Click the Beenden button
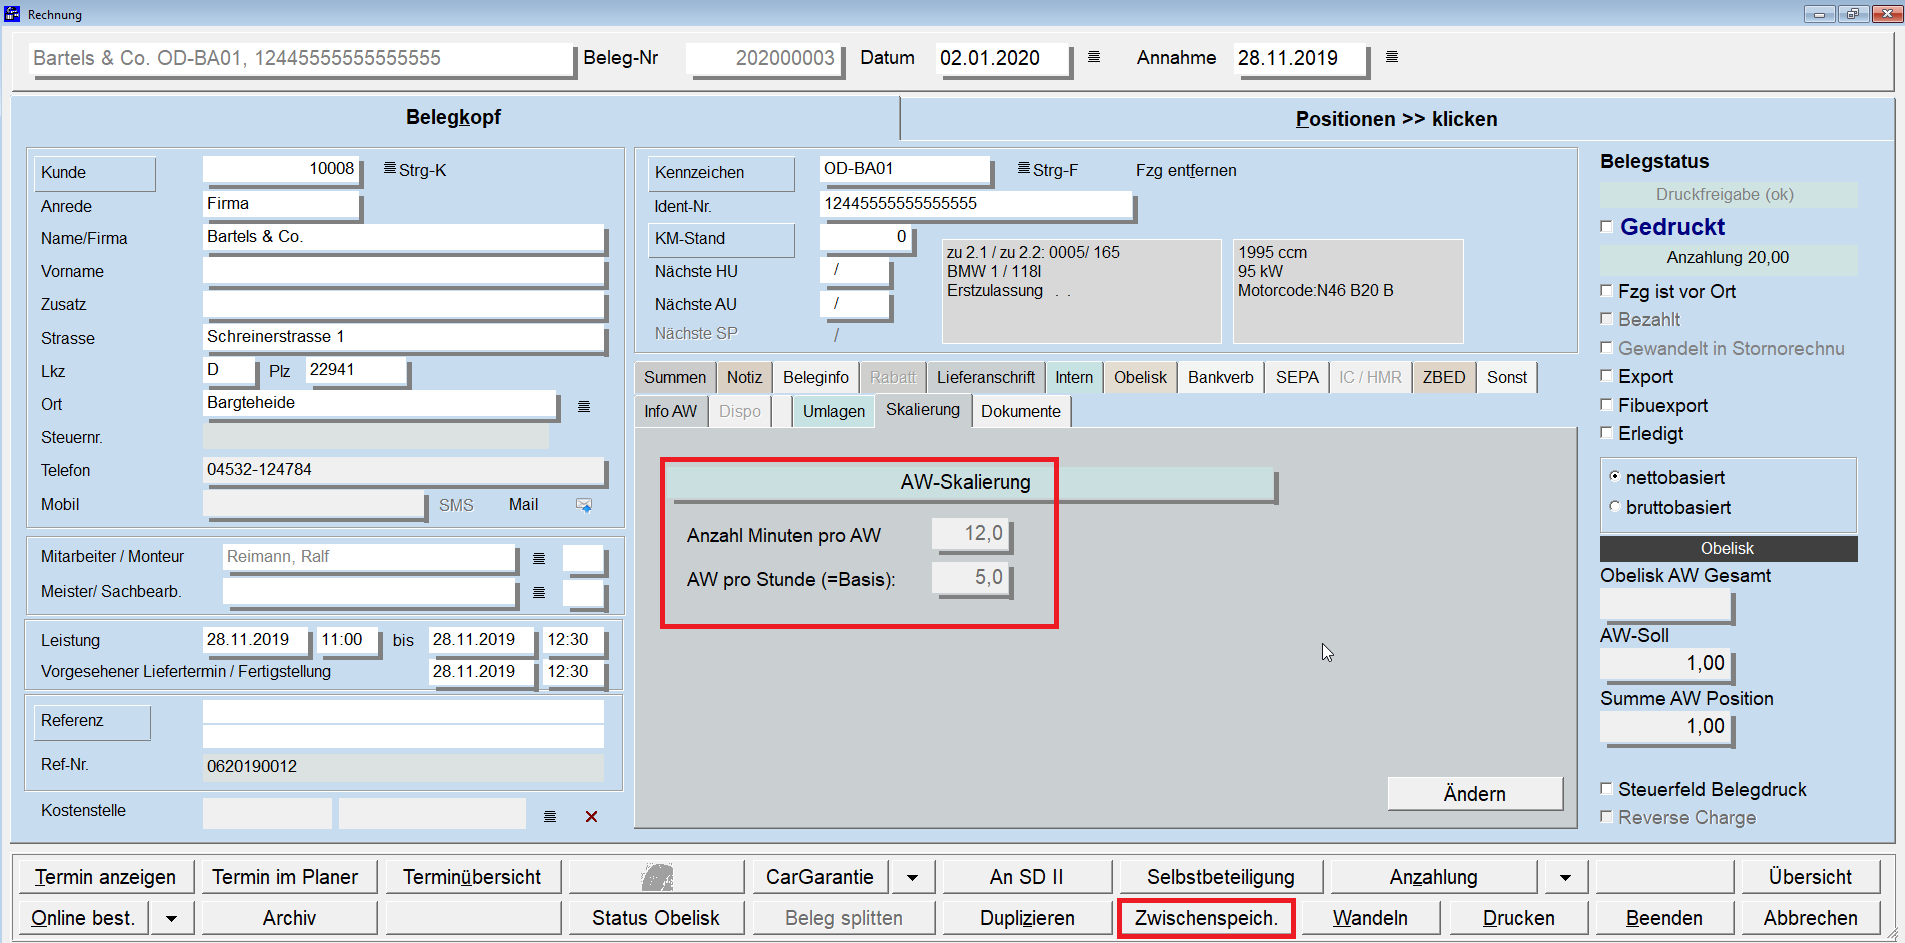 1664,918
